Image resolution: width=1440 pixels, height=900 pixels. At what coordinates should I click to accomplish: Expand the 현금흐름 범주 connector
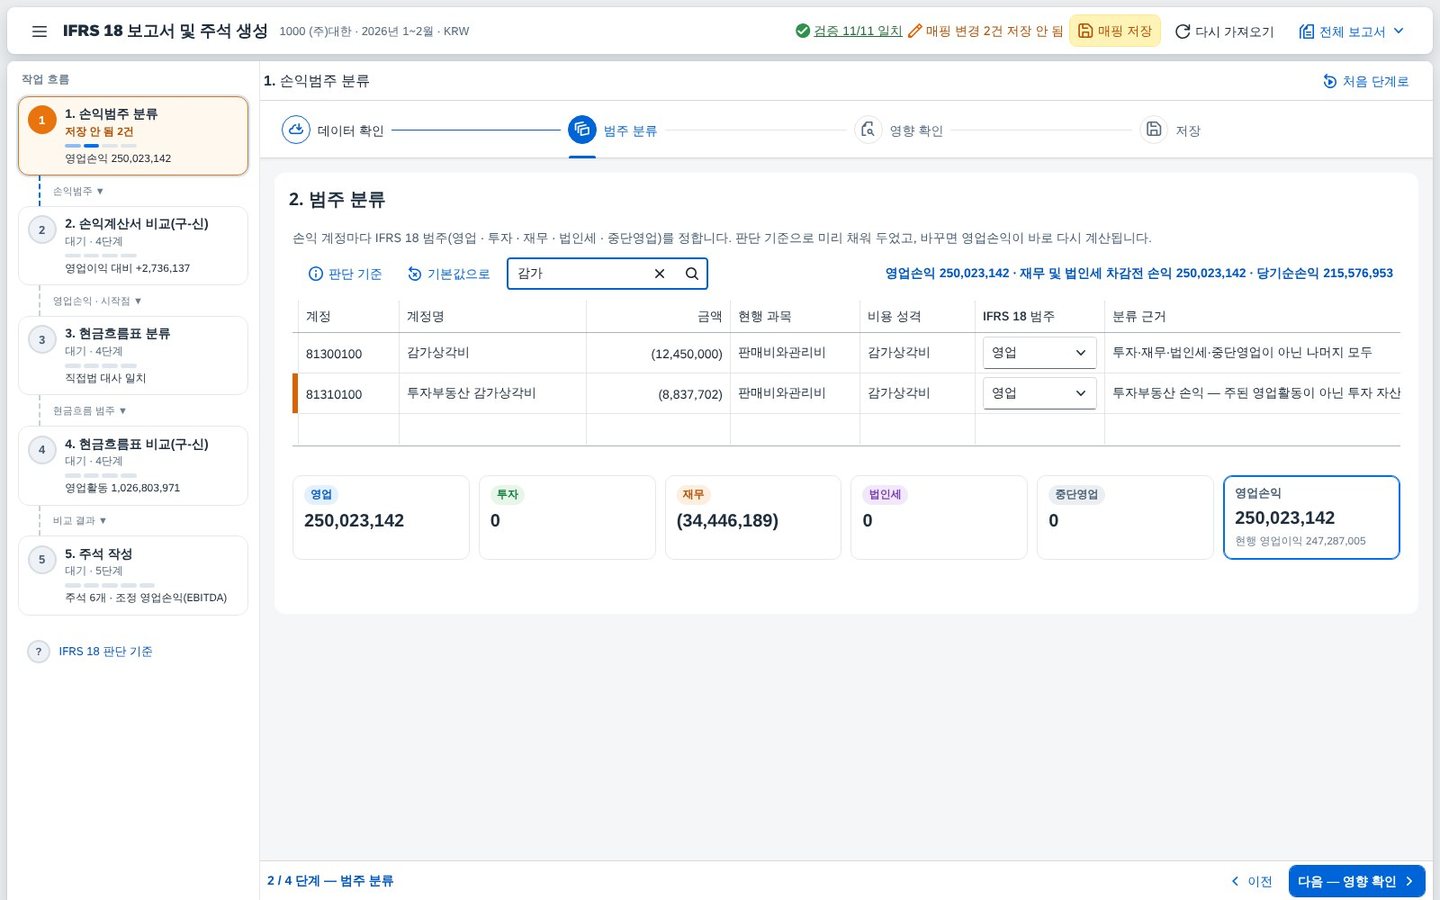[89, 411]
